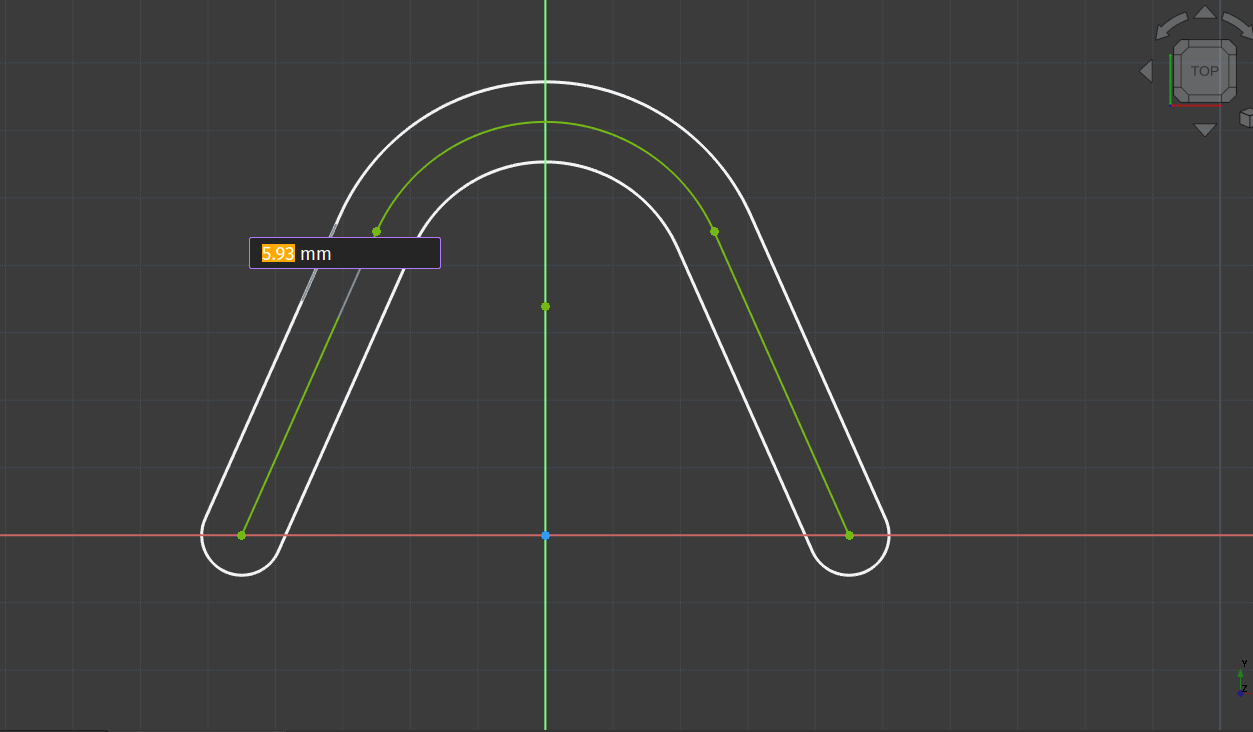Select the leftmost endpoint of the green spline
Image resolution: width=1253 pixels, height=732 pixels.
tap(241, 536)
